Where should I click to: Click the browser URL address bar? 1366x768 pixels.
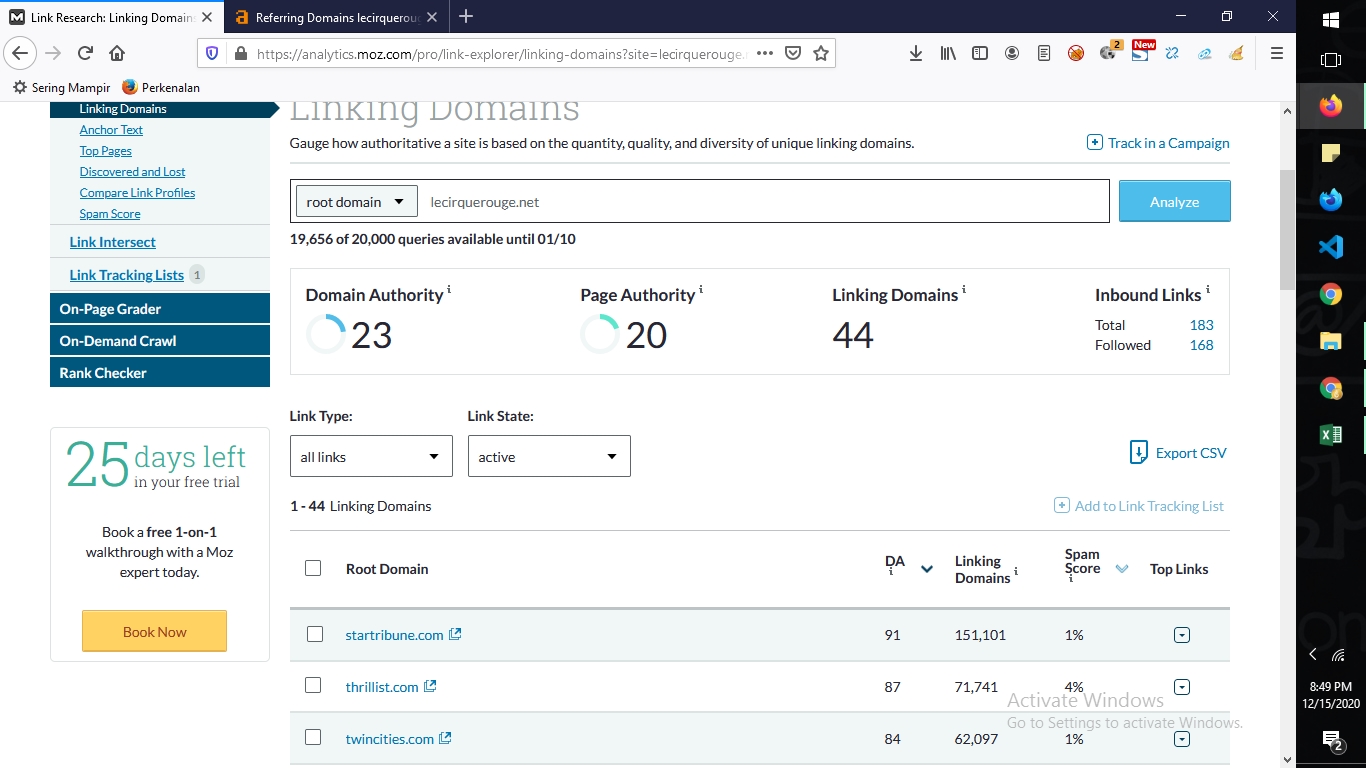(x=499, y=54)
